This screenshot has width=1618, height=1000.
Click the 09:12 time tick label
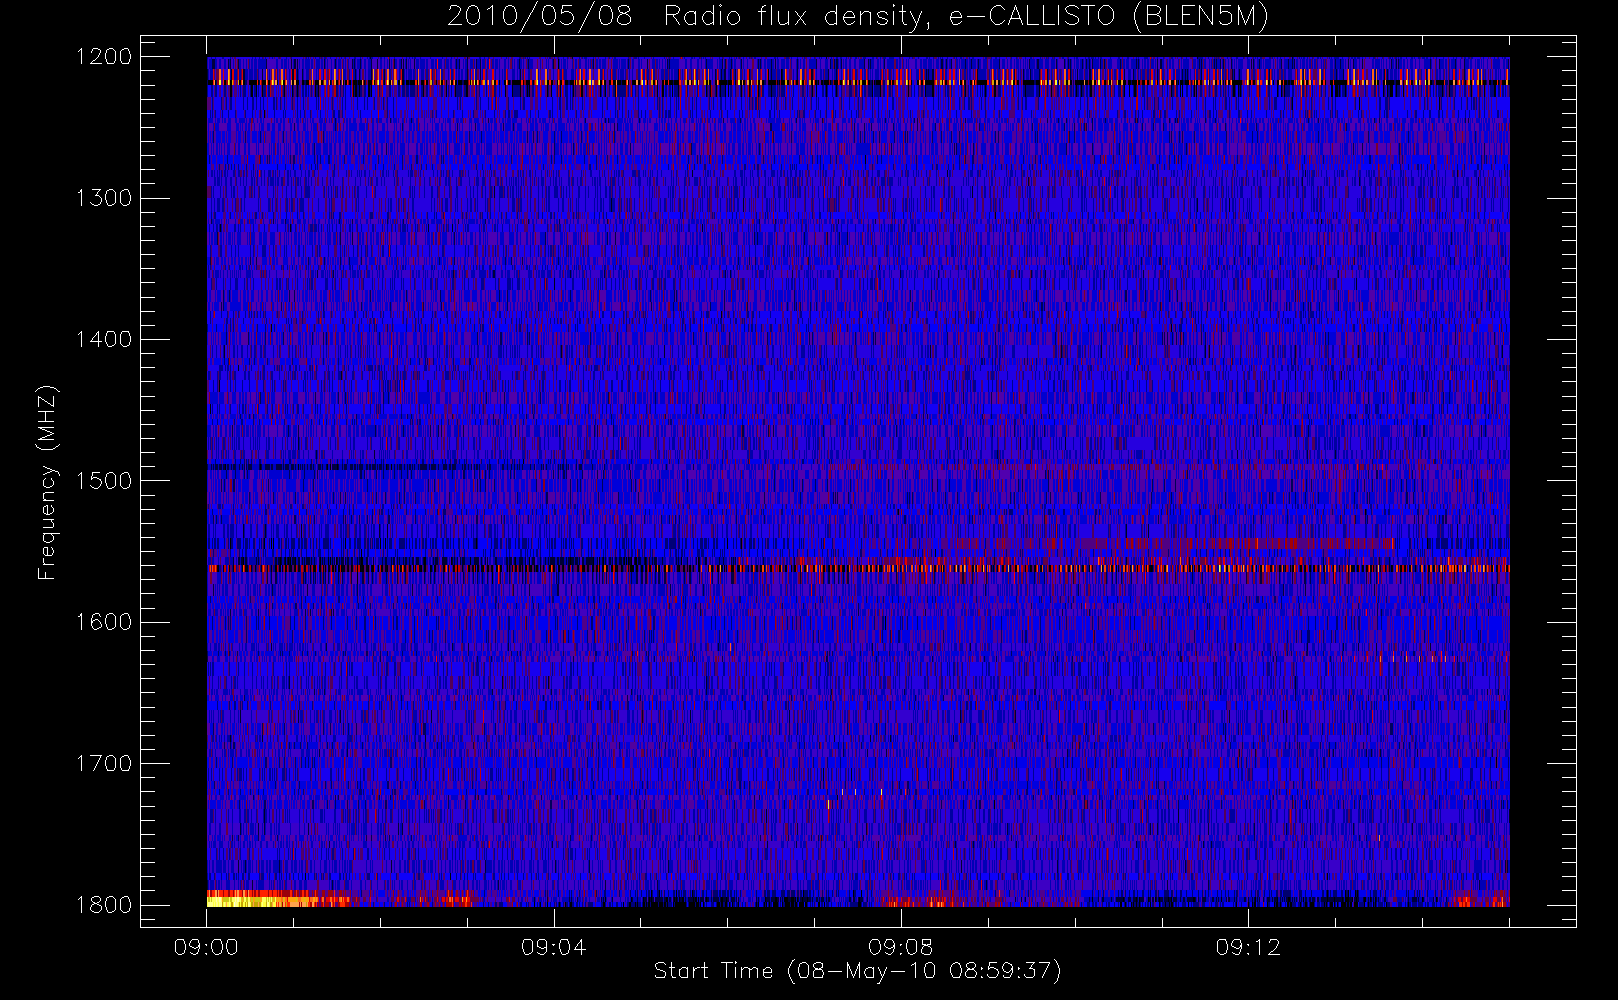tap(1247, 947)
